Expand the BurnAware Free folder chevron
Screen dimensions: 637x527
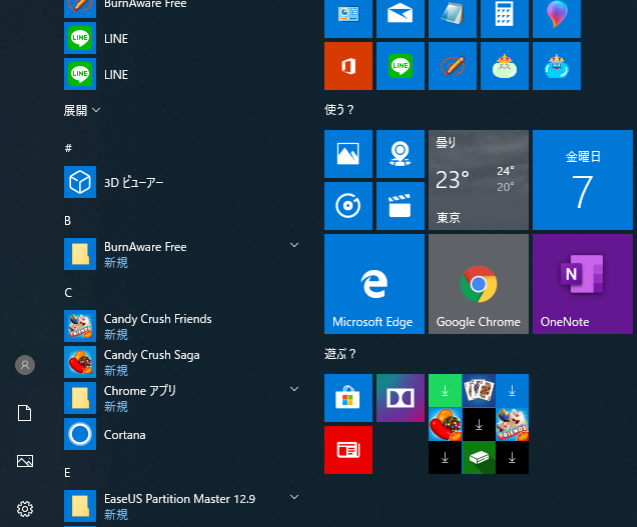294,245
